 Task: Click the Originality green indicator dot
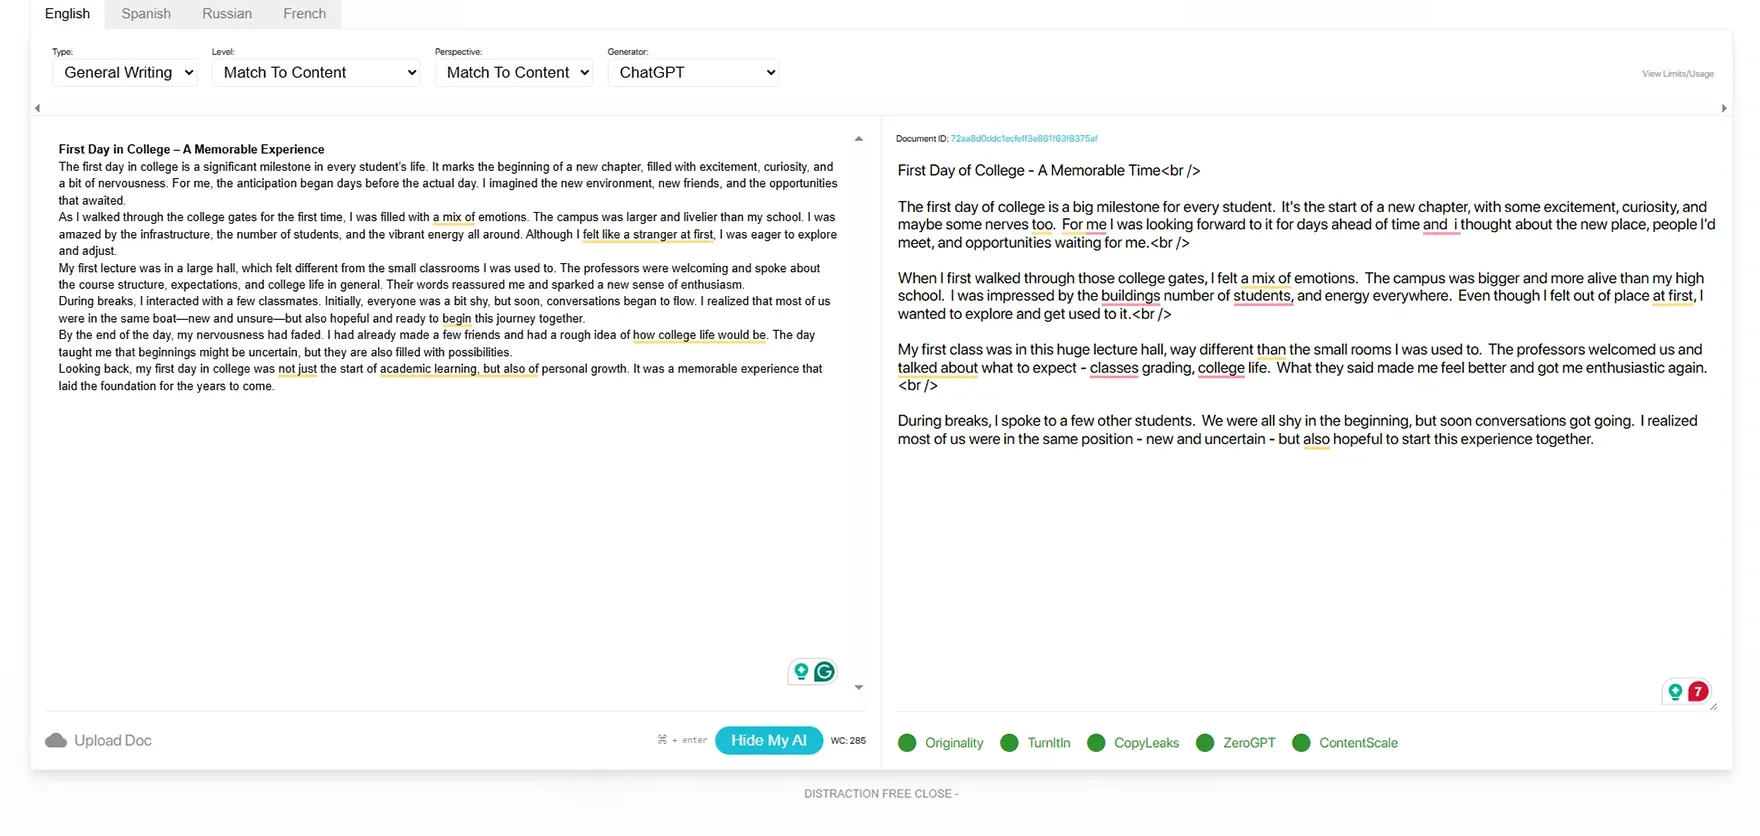[x=907, y=743]
